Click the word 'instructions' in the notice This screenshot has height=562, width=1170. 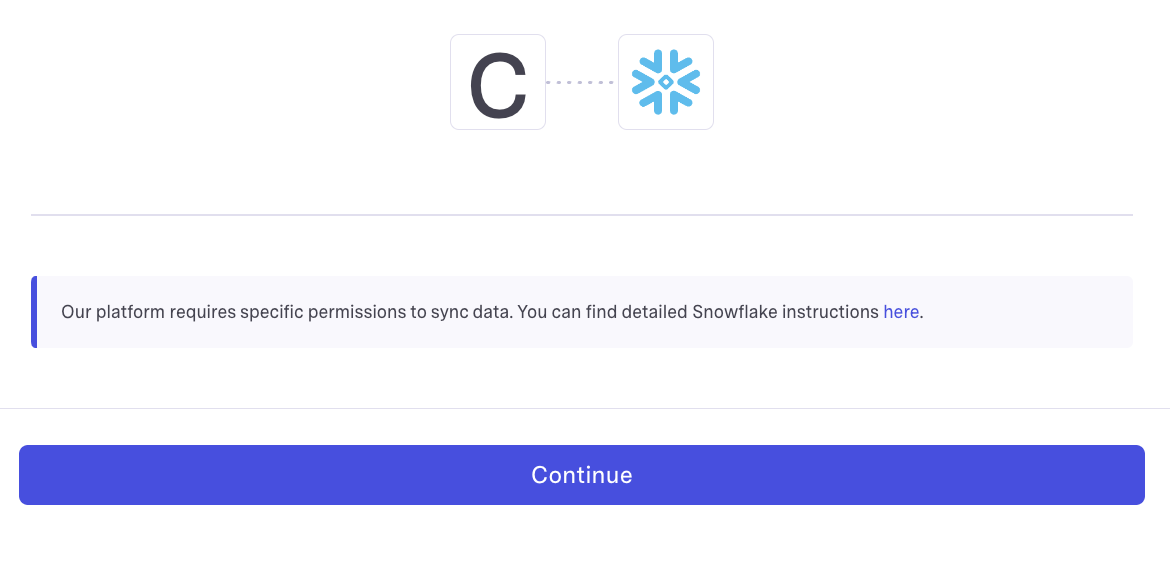pyautogui.click(x=830, y=312)
